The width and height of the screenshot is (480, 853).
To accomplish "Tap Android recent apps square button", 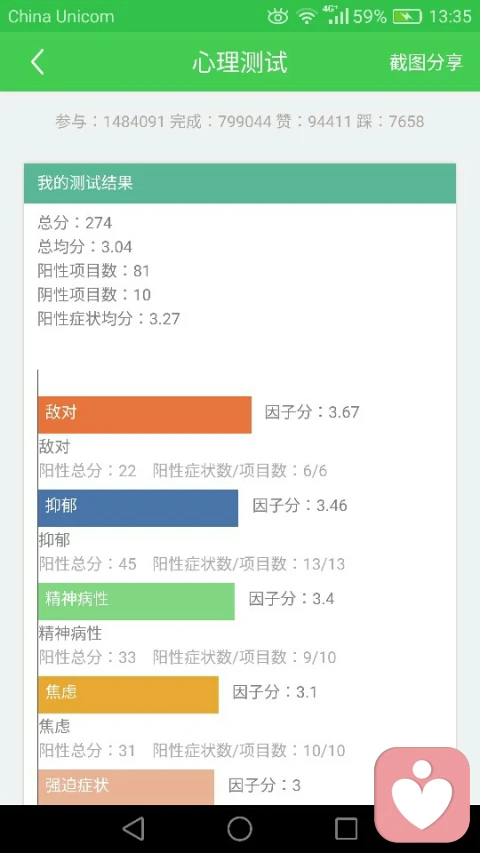I will pos(346,829).
